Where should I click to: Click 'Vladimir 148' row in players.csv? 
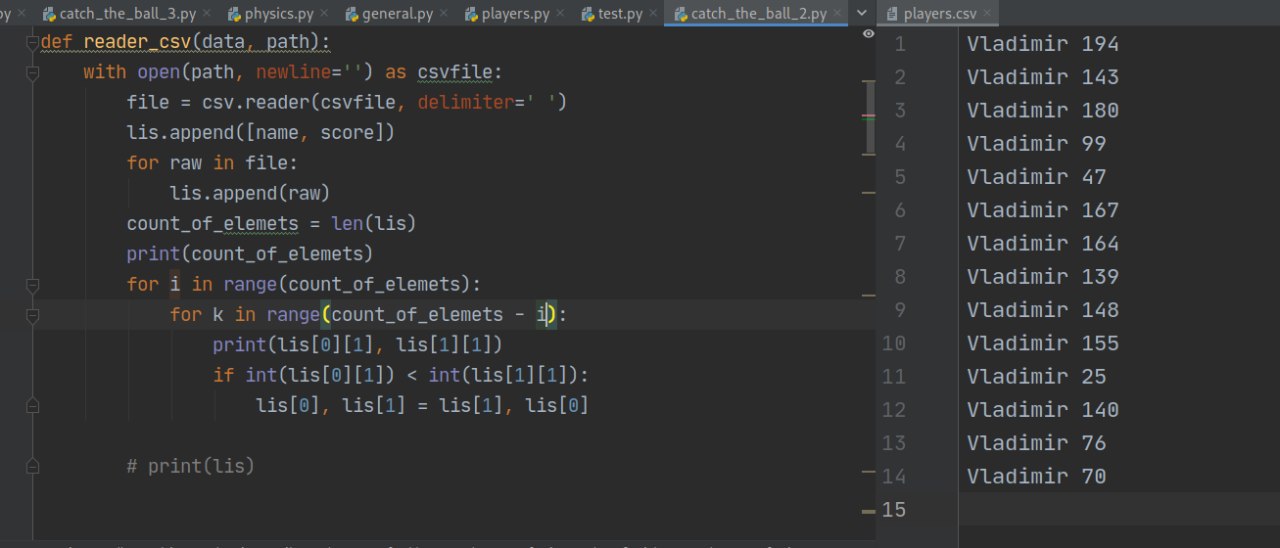tap(1043, 310)
